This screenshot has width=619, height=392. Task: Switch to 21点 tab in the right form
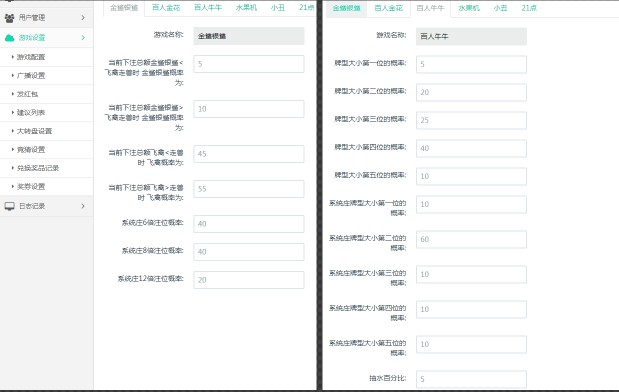click(x=529, y=8)
